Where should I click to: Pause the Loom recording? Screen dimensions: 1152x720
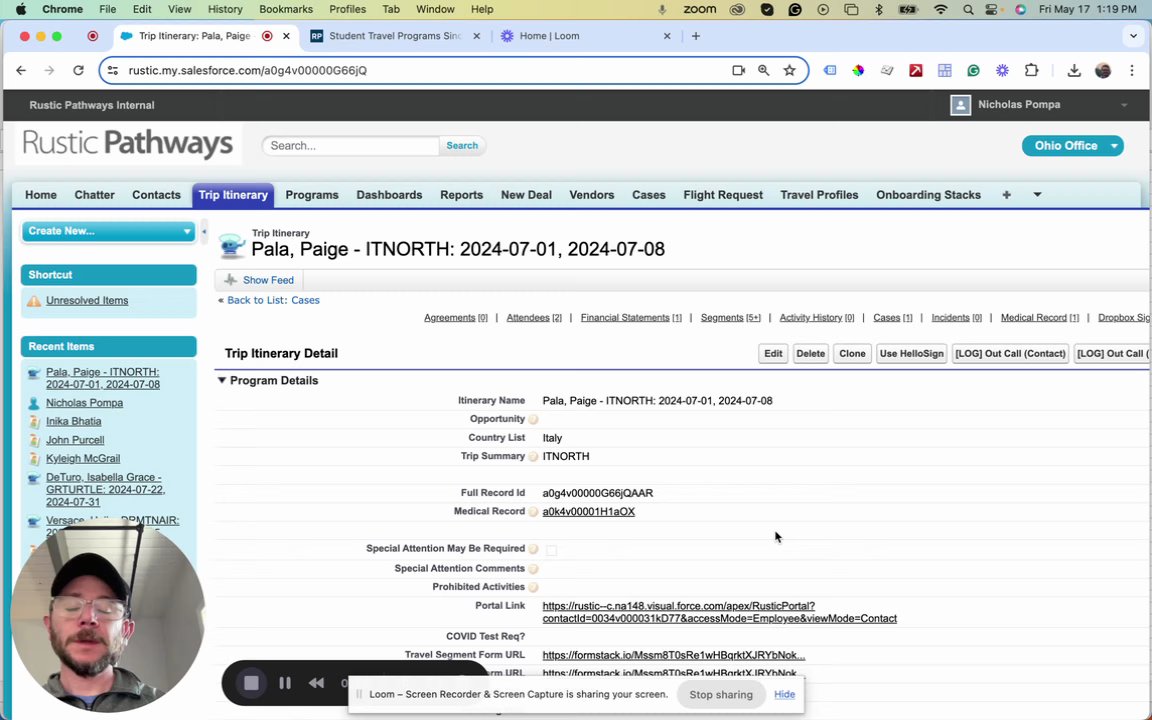[285, 683]
